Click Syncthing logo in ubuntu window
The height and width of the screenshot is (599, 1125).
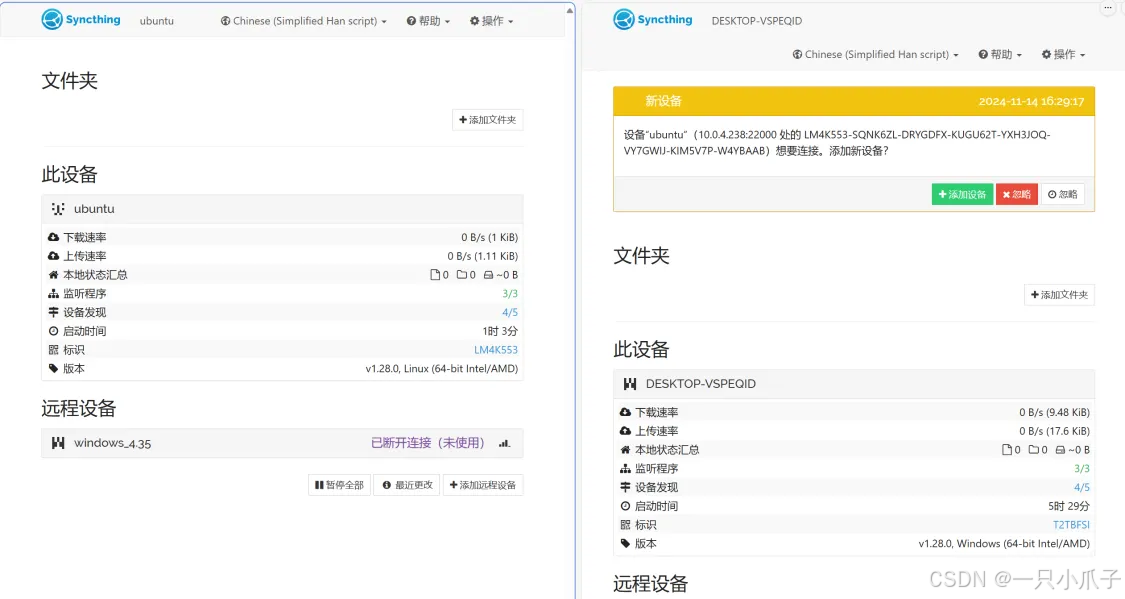[80, 19]
